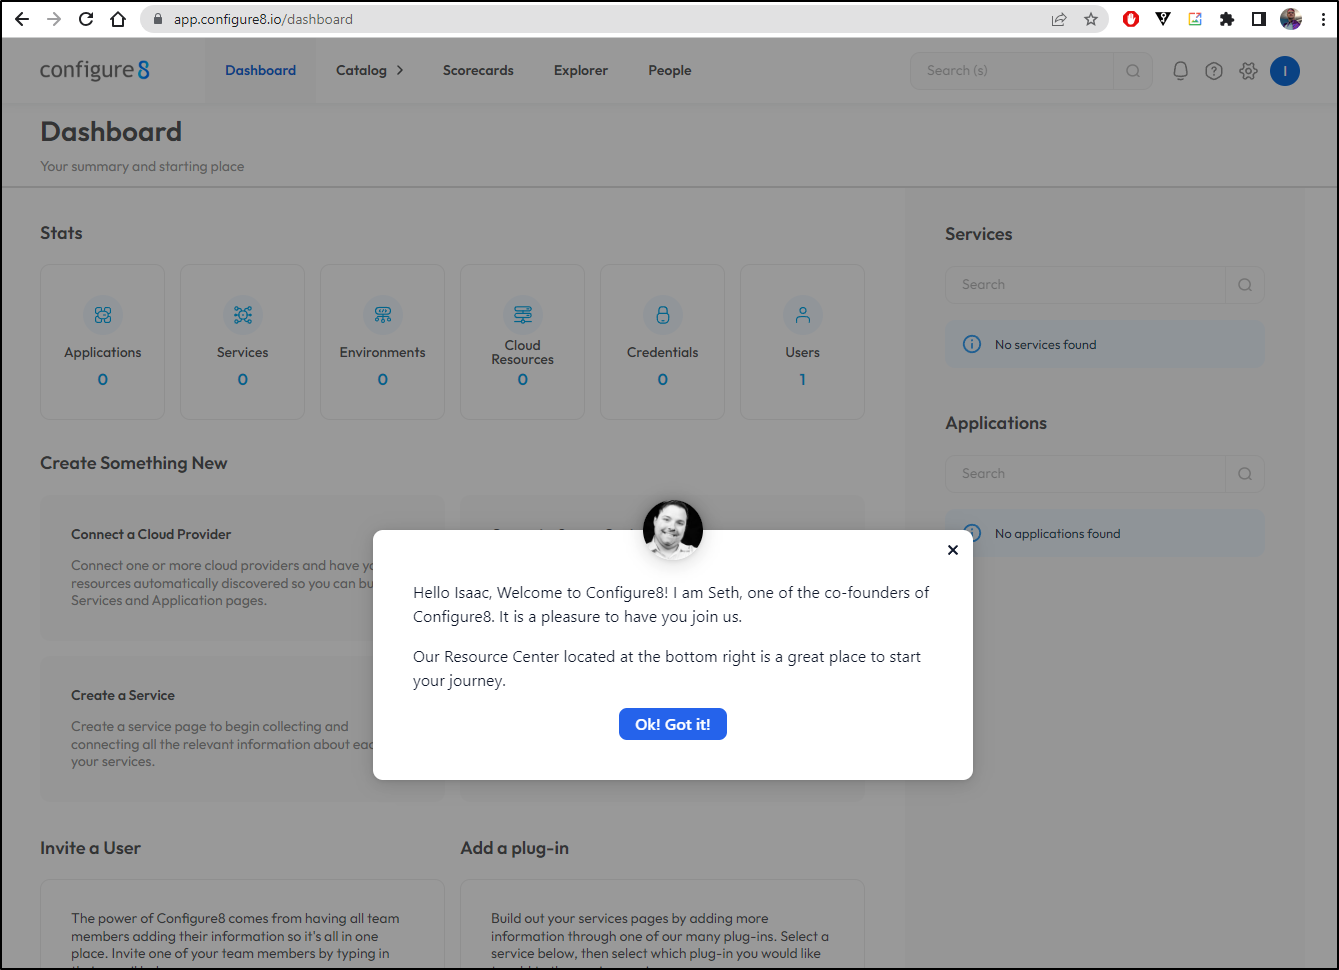
Task: Close the welcome dialog with X
Action: (x=953, y=550)
